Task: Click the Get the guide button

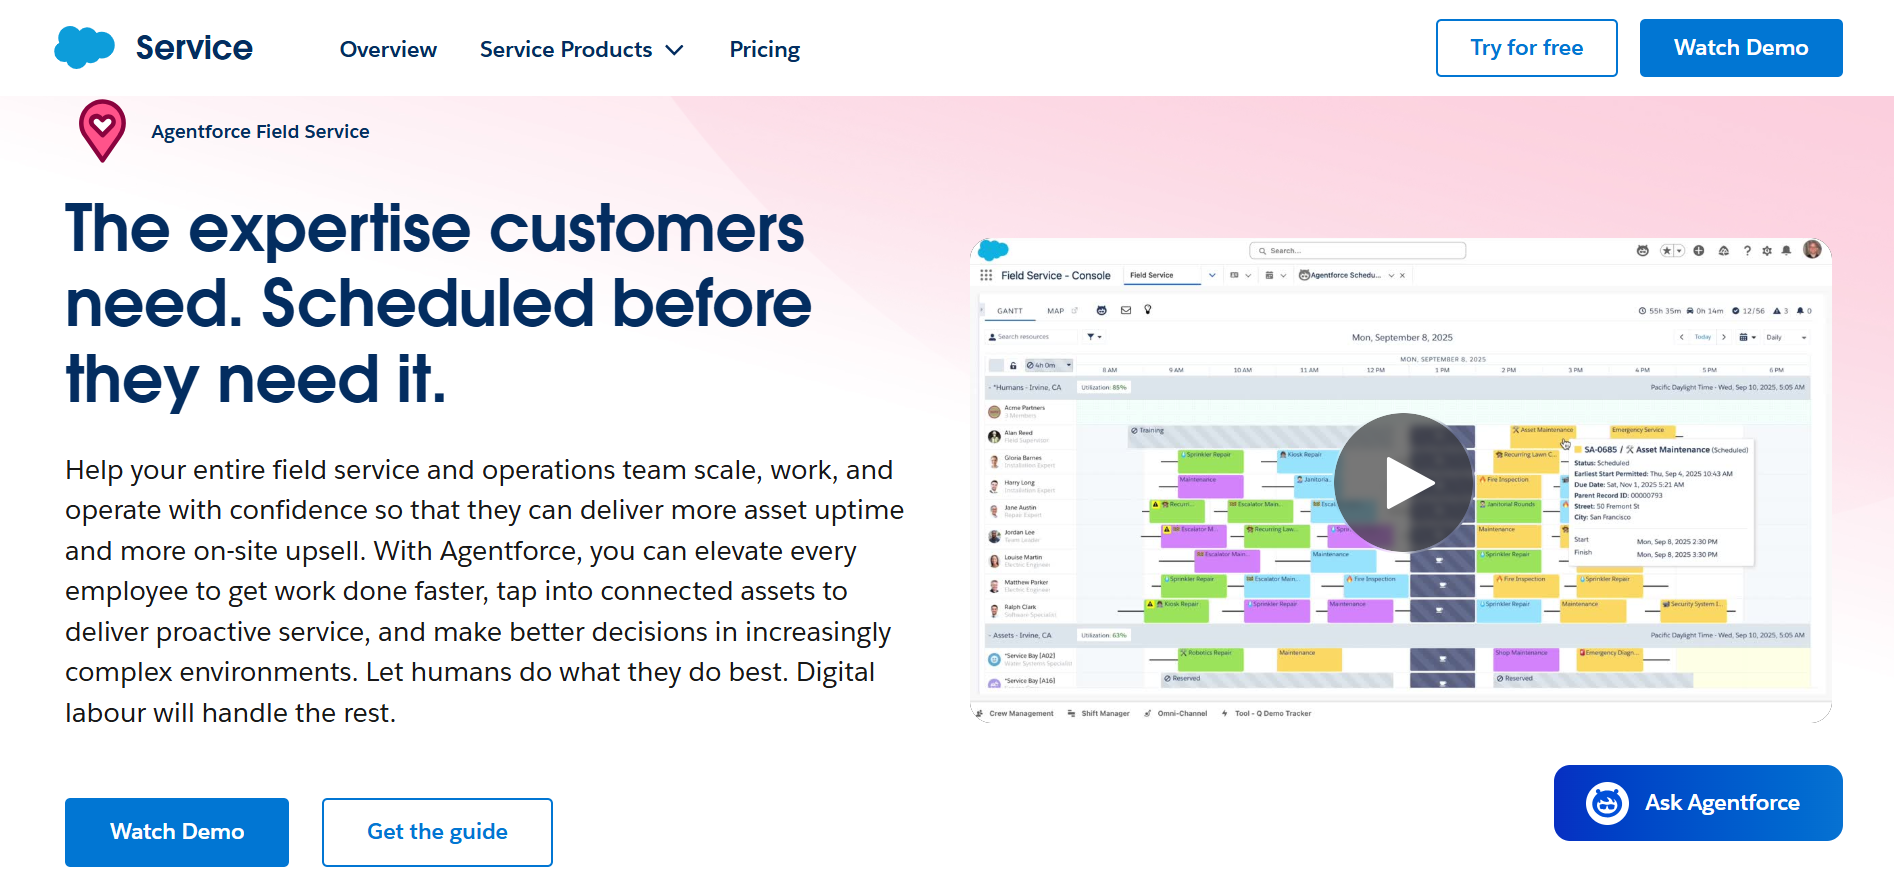Action: click(x=437, y=832)
